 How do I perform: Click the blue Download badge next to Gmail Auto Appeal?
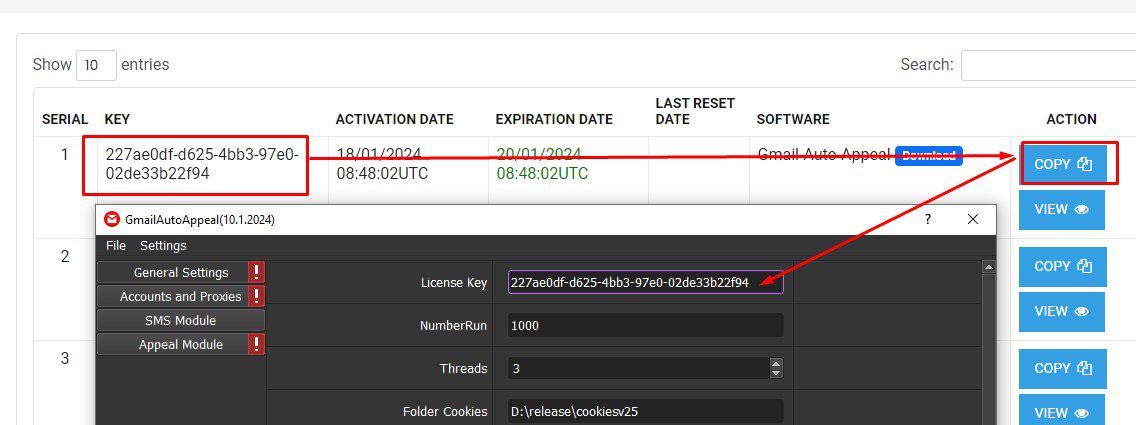point(929,156)
